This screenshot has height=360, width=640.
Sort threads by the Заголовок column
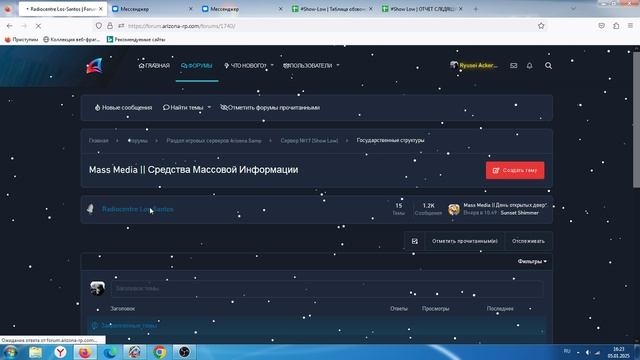pyautogui.click(x=122, y=309)
